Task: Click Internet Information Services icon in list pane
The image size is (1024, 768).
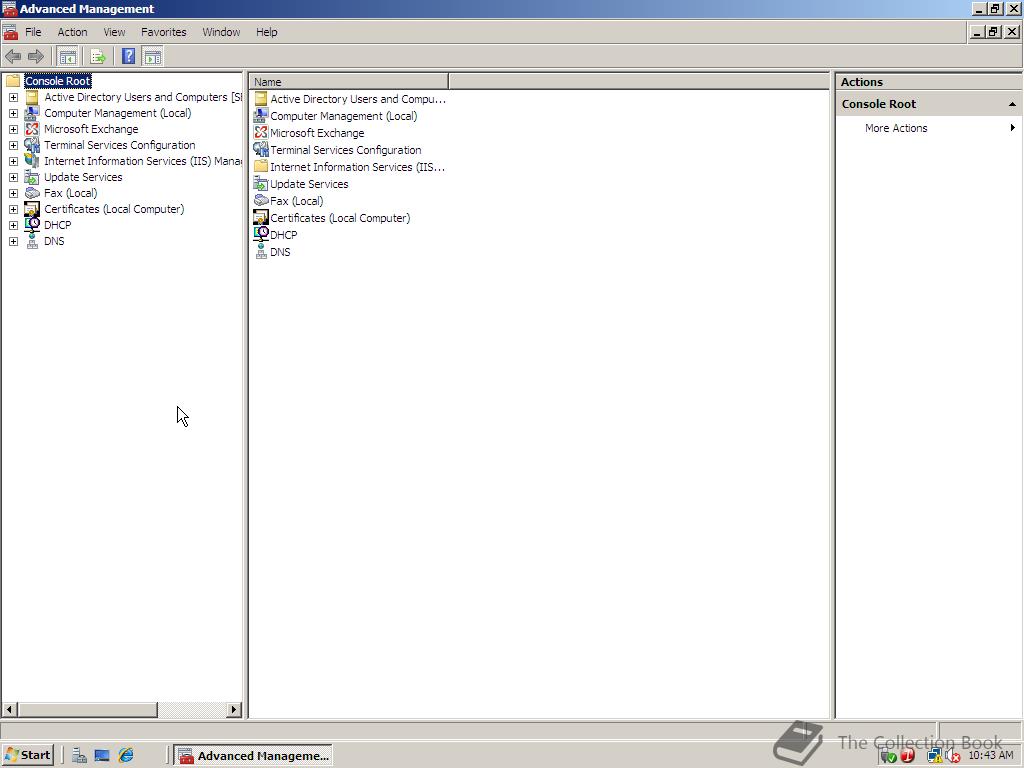Action: (x=261, y=167)
